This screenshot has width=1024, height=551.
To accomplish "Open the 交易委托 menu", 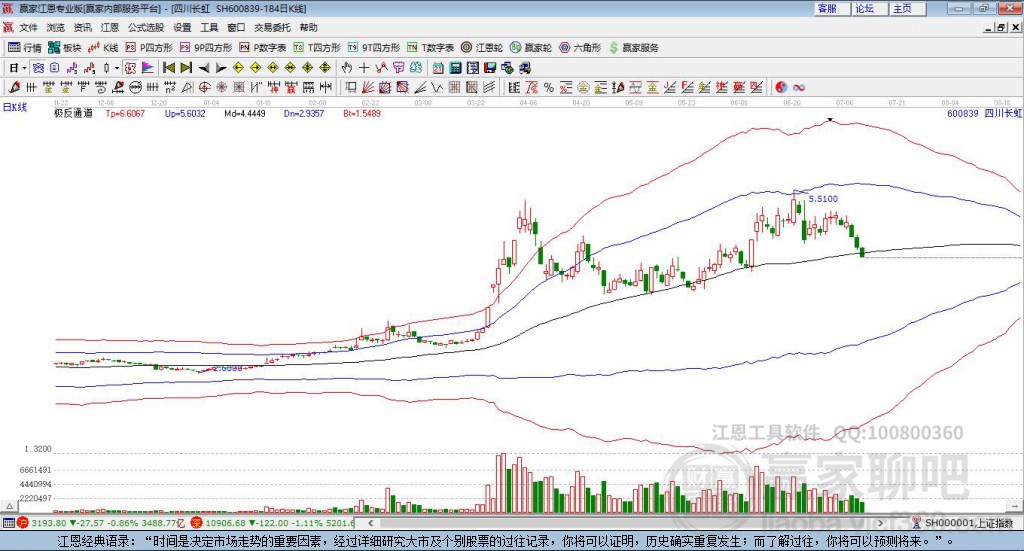I will (272, 27).
